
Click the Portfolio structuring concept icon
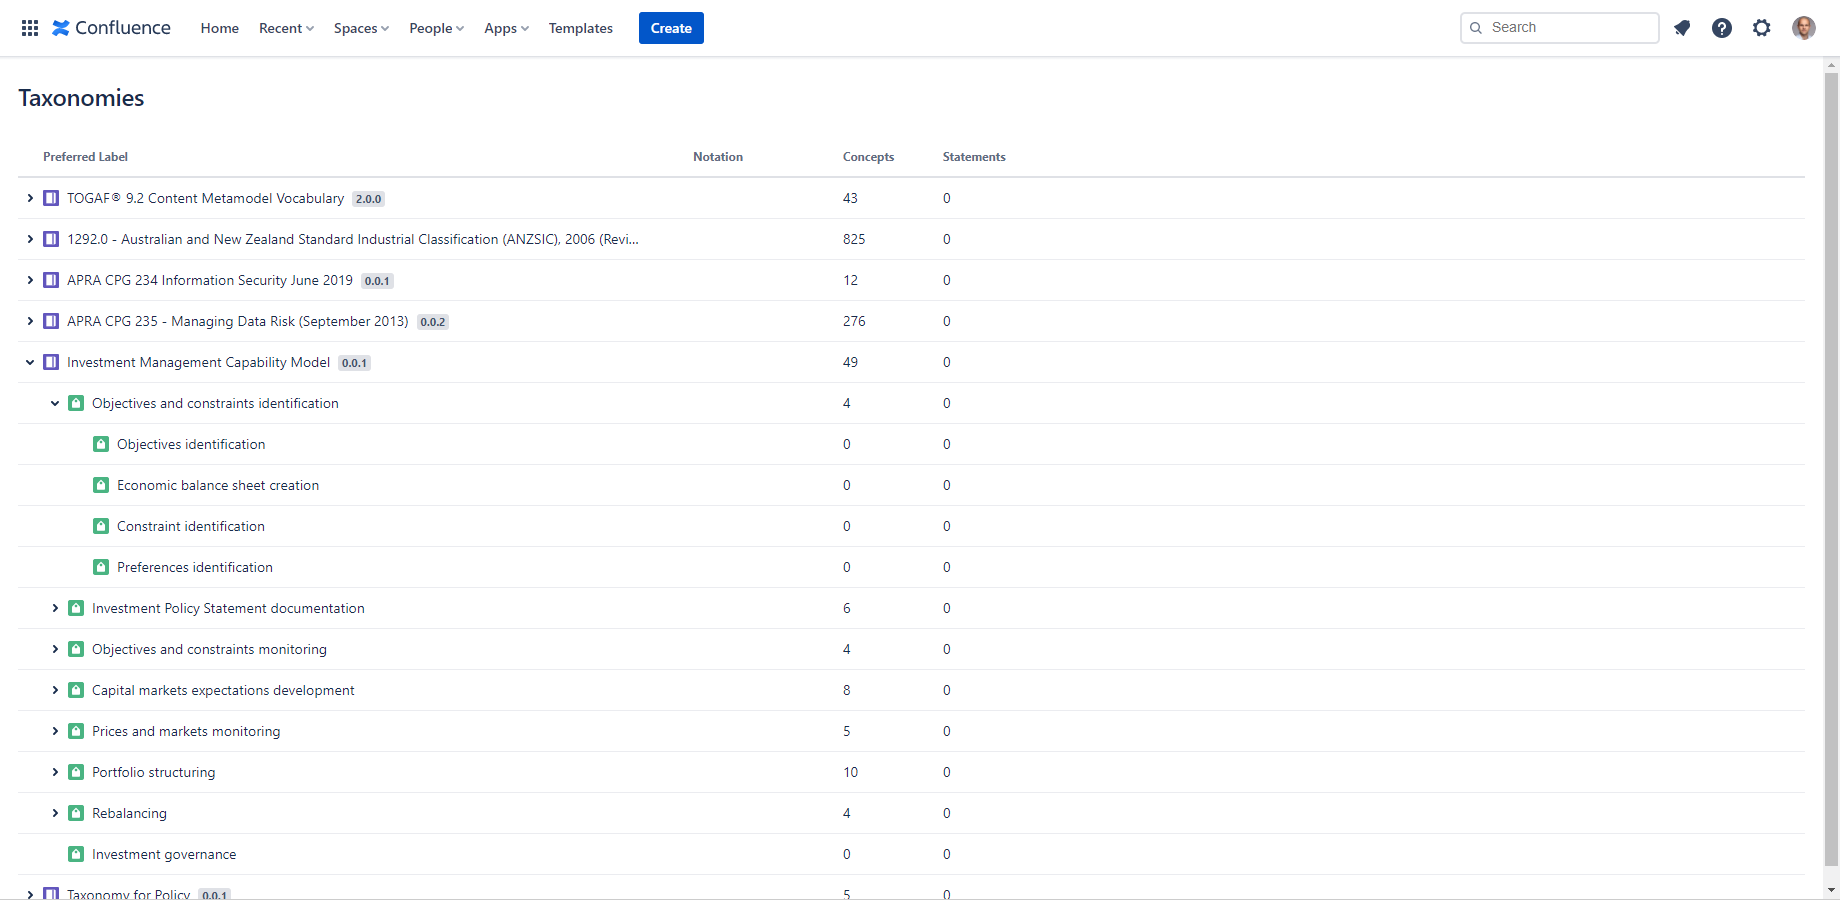pos(76,772)
